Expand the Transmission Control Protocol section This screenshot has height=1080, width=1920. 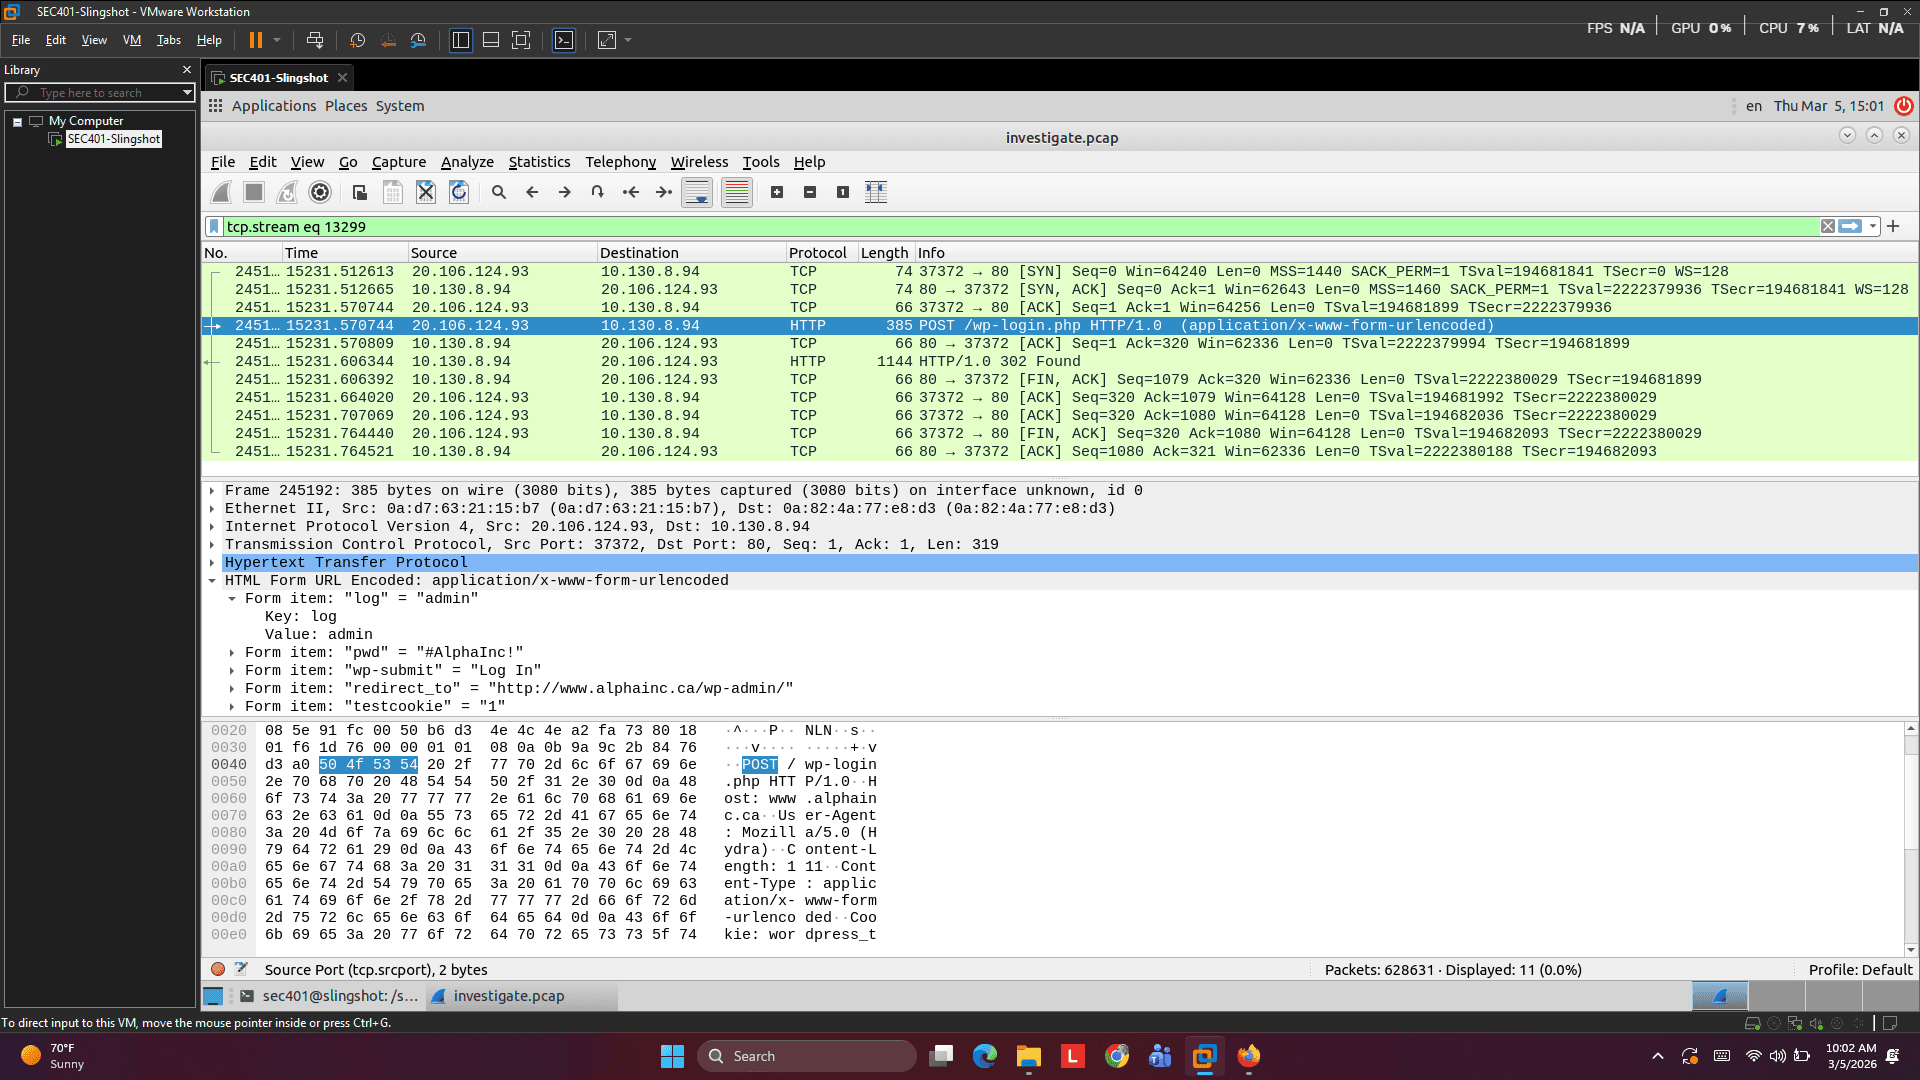coord(211,544)
